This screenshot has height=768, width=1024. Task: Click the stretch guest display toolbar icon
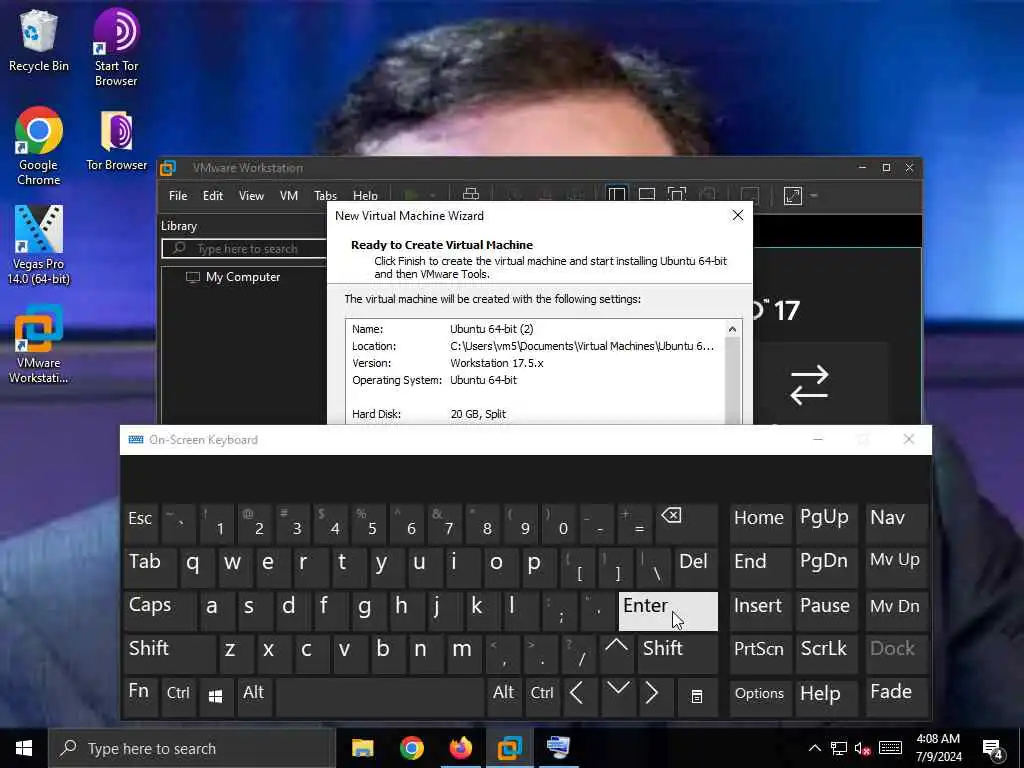[x=792, y=195]
